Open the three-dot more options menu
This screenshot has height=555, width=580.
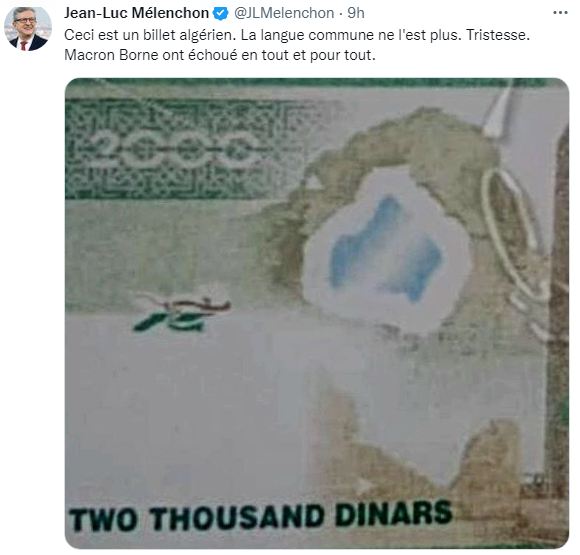tap(560, 13)
